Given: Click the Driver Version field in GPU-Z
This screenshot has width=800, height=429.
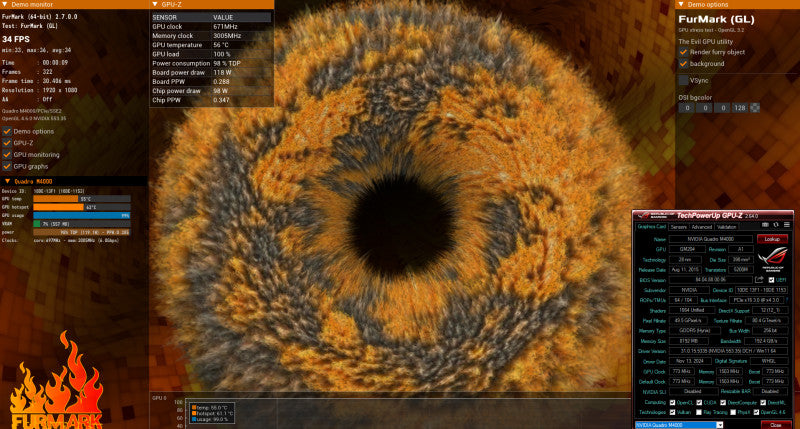Looking at the screenshot, I should [x=728, y=351].
